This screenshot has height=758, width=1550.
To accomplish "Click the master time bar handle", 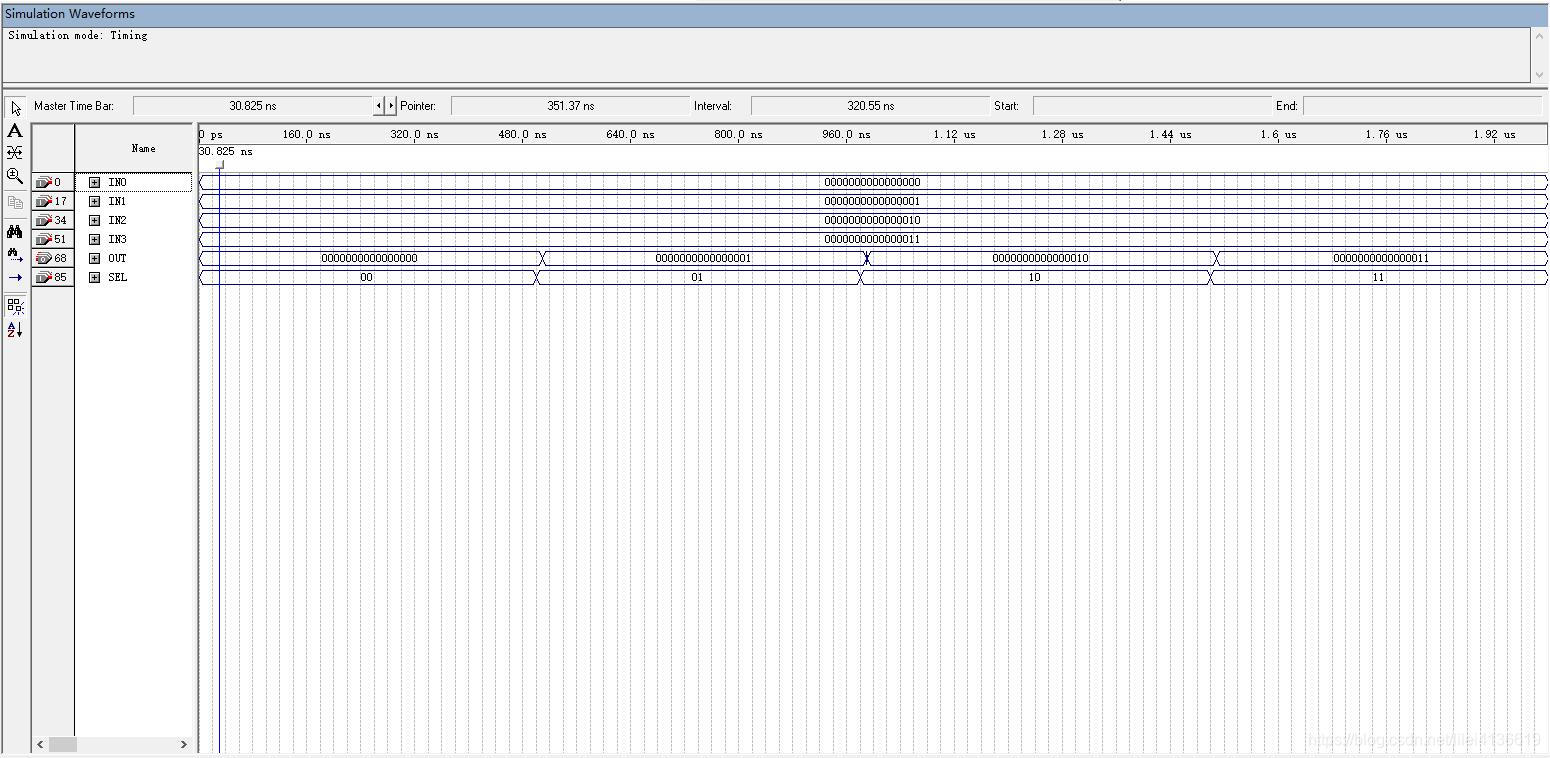I will click(x=220, y=165).
